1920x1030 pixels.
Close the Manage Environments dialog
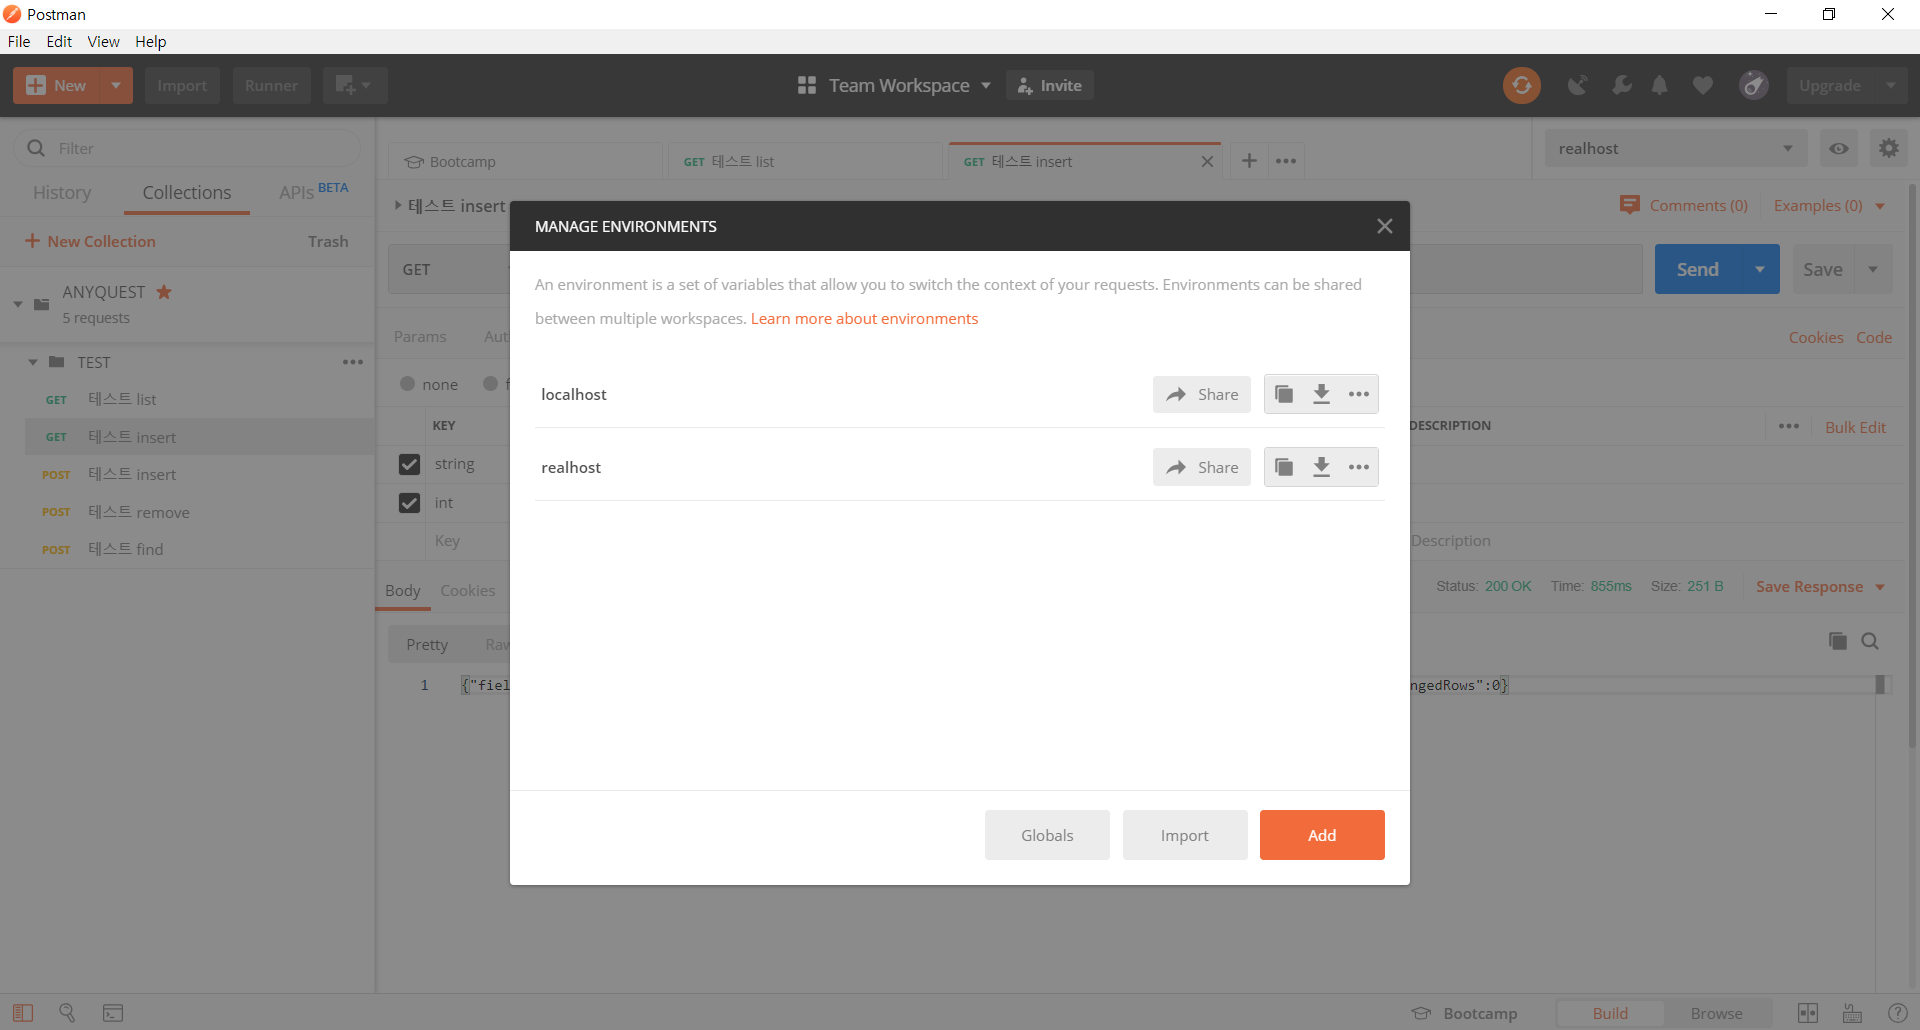[x=1384, y=226]
